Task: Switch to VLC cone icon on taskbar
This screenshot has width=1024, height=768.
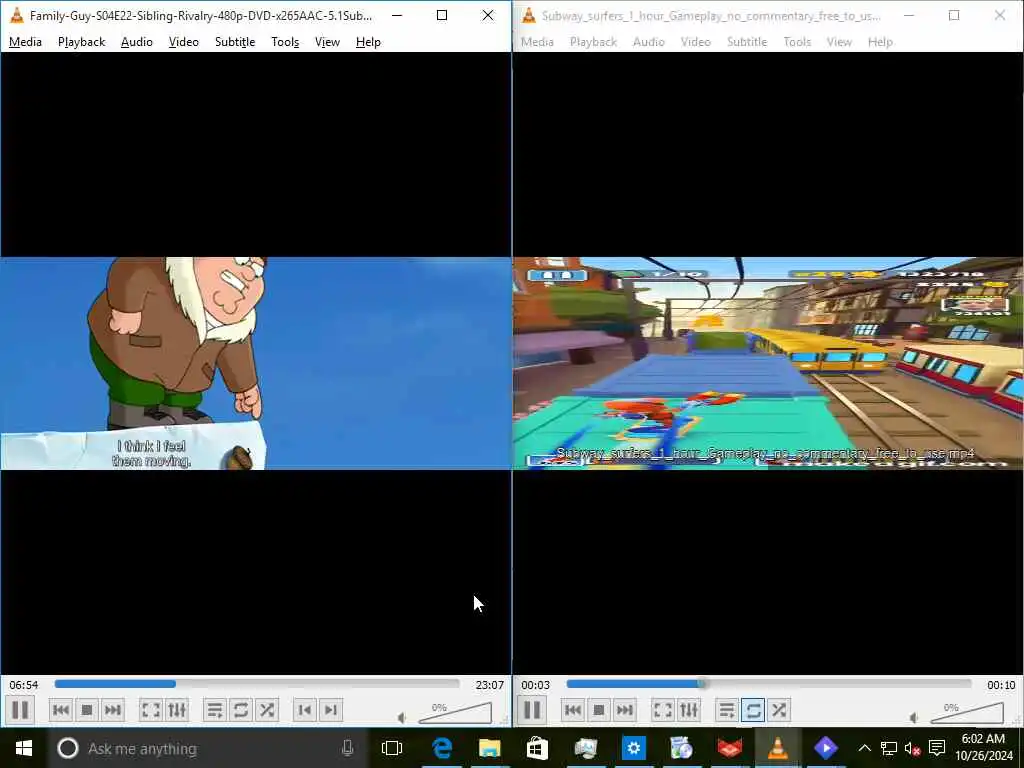Action: [777, 748]
